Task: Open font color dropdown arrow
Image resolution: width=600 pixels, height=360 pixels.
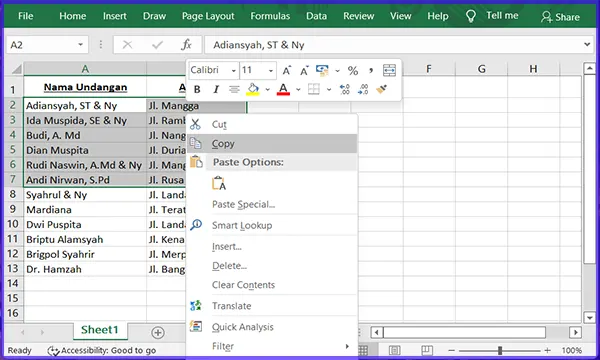Action: (298, 90)
